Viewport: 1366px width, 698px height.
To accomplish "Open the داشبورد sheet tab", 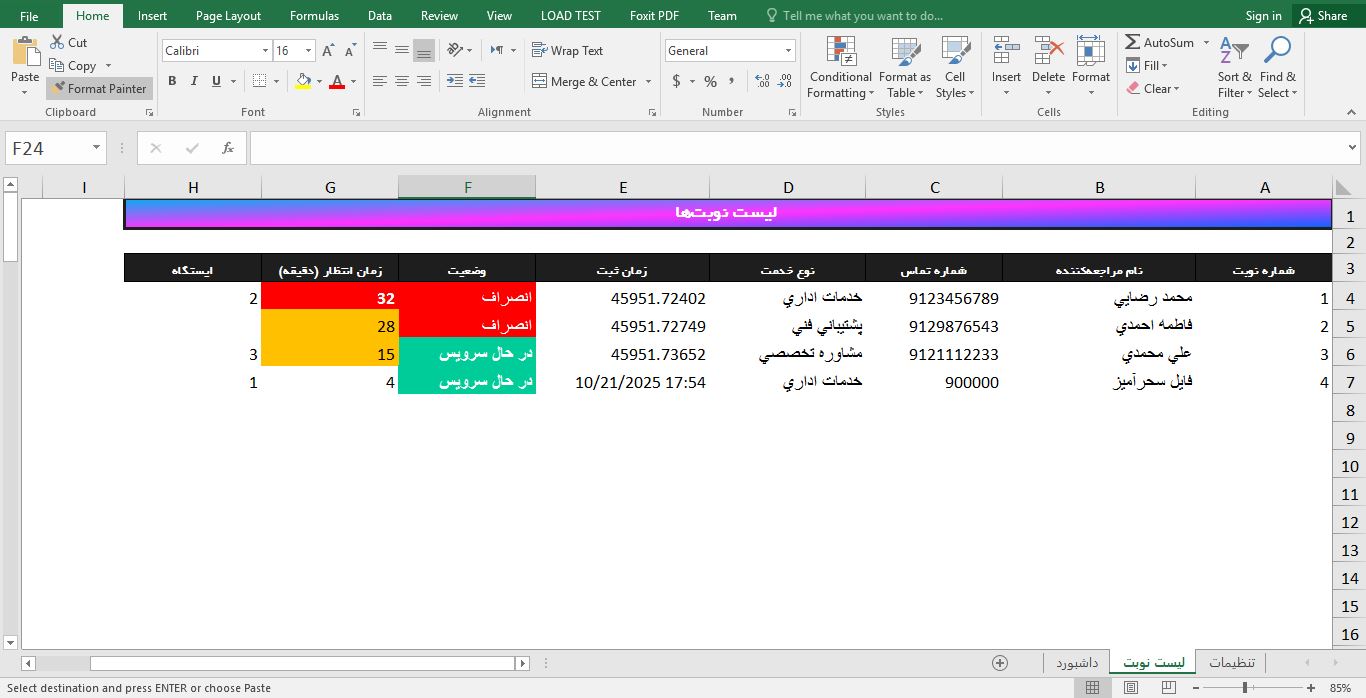I will 1077,663.
